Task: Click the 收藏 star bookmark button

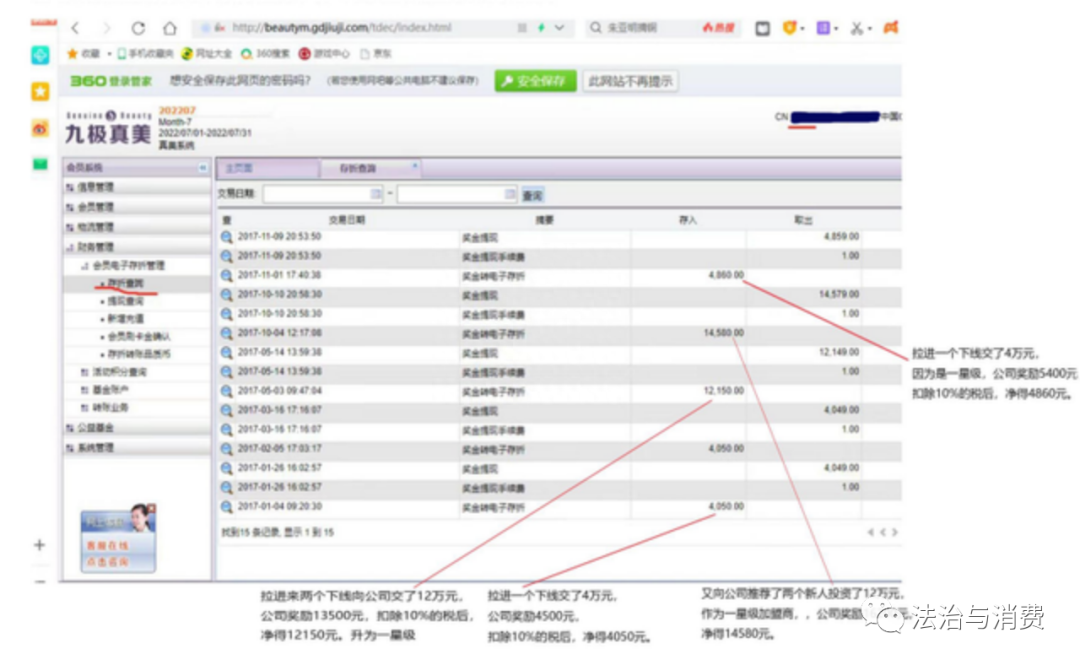Action: tap(83, 54)
